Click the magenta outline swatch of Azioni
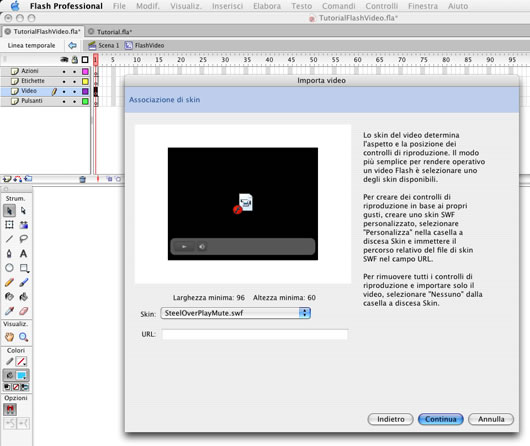Image resolution: width=530 pixels, height=446 pixels. coord(85,71)
